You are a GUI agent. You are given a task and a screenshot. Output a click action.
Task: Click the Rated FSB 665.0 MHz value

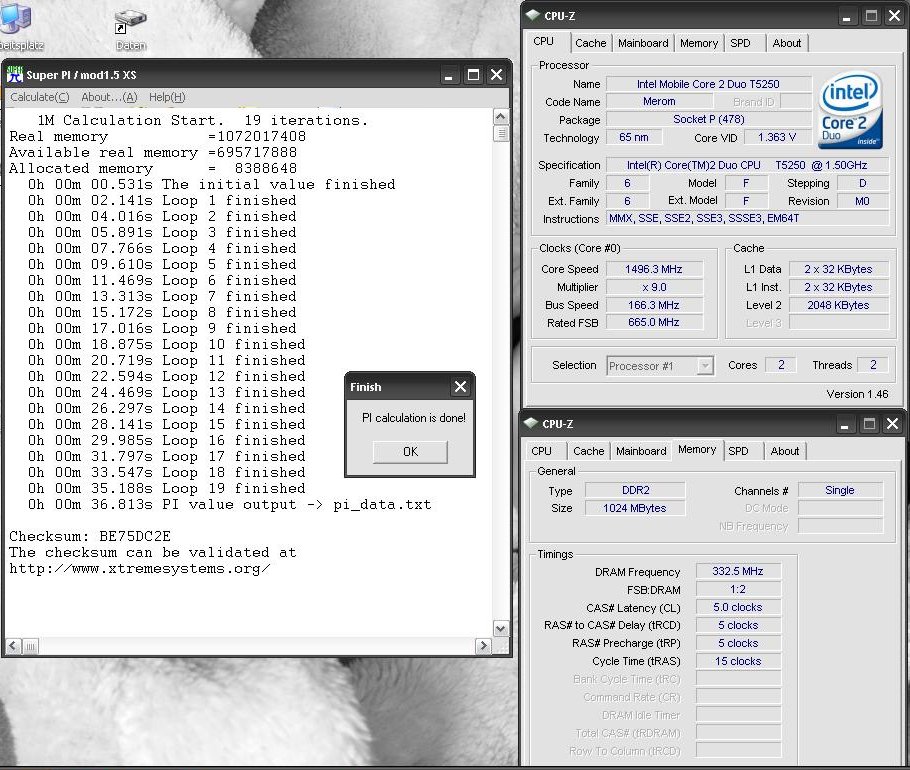tap(653, 323)
